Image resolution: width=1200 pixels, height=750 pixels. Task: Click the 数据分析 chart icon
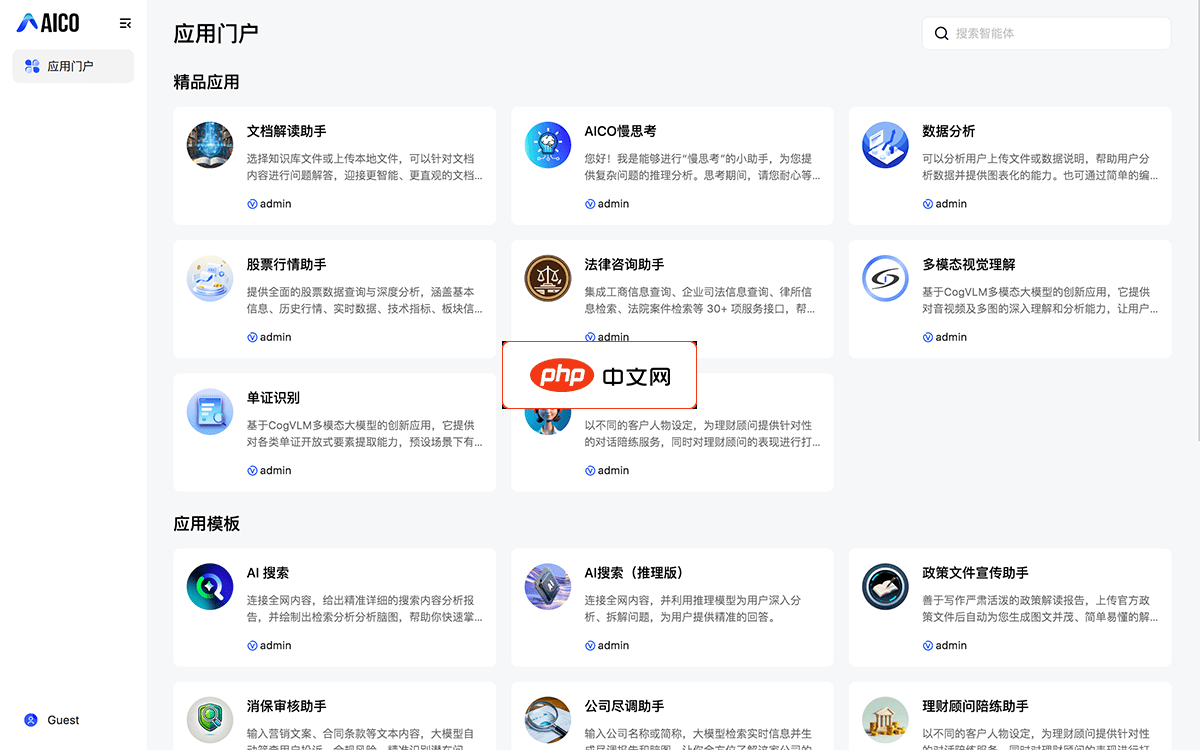coord(885,145)
